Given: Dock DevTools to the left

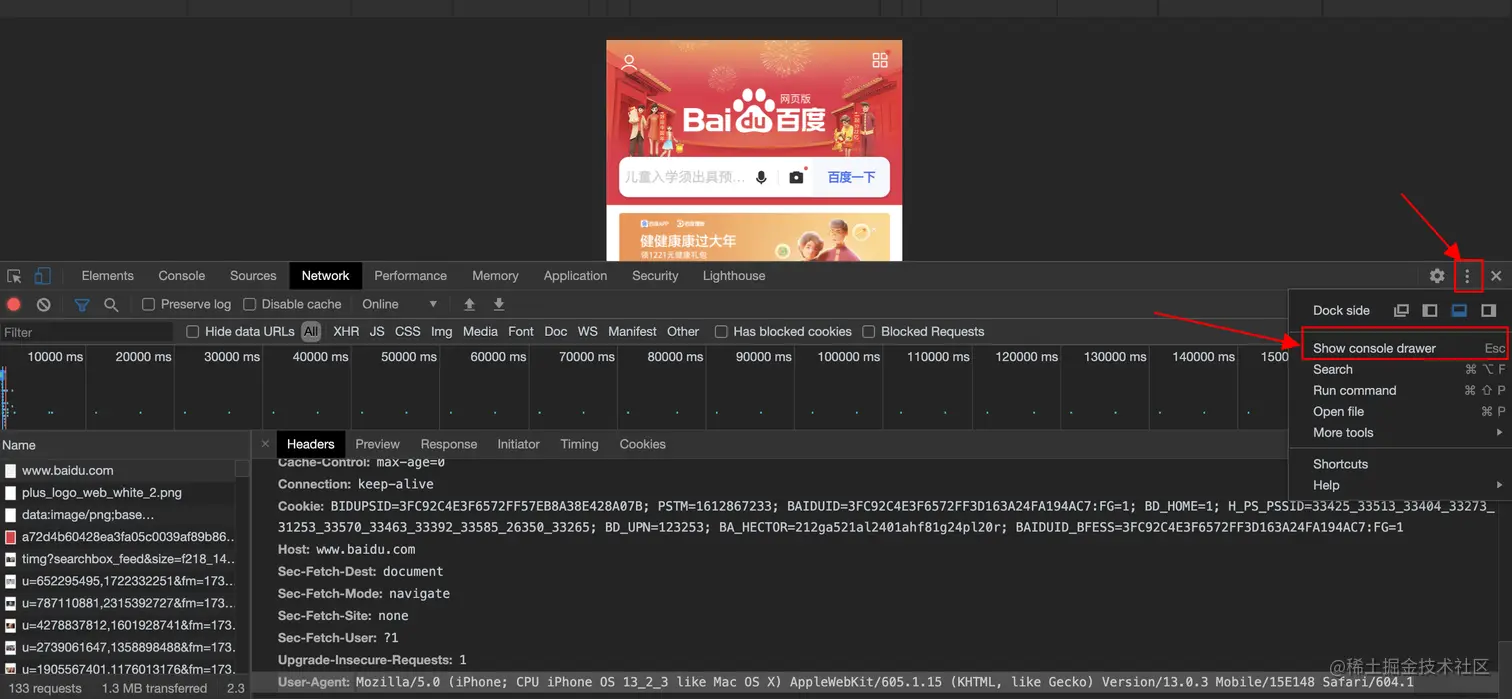Looking at the screenshot, I should (x=1430, y=310).
